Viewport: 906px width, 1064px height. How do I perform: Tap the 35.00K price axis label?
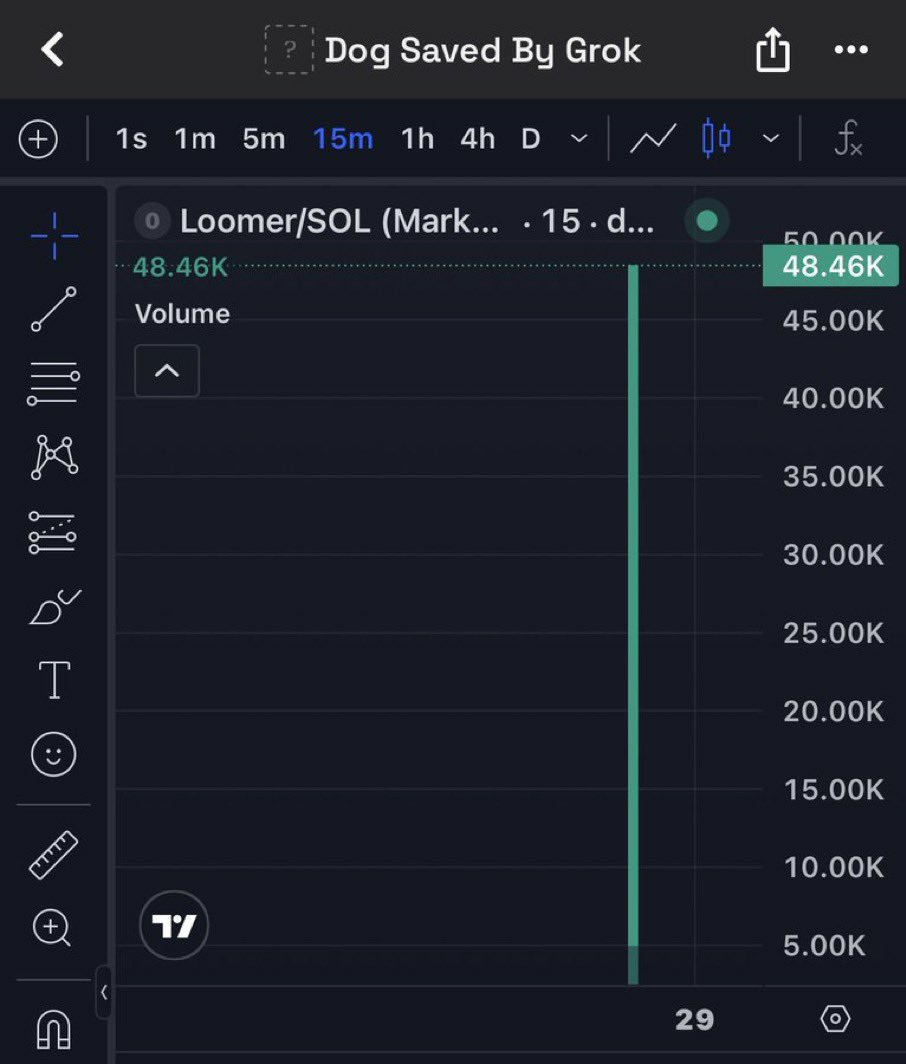click(x=833, y=476)
